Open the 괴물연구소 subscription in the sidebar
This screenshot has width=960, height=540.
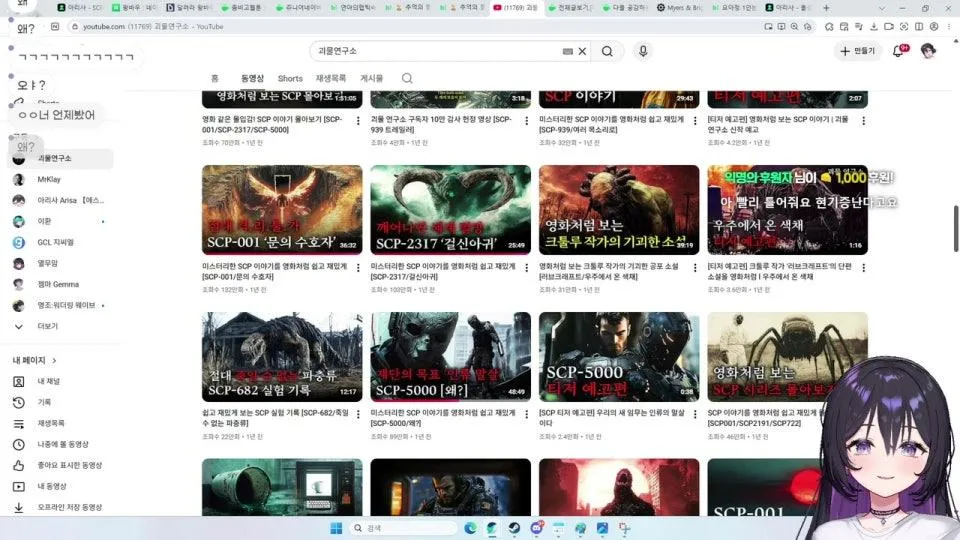(59, 159)
